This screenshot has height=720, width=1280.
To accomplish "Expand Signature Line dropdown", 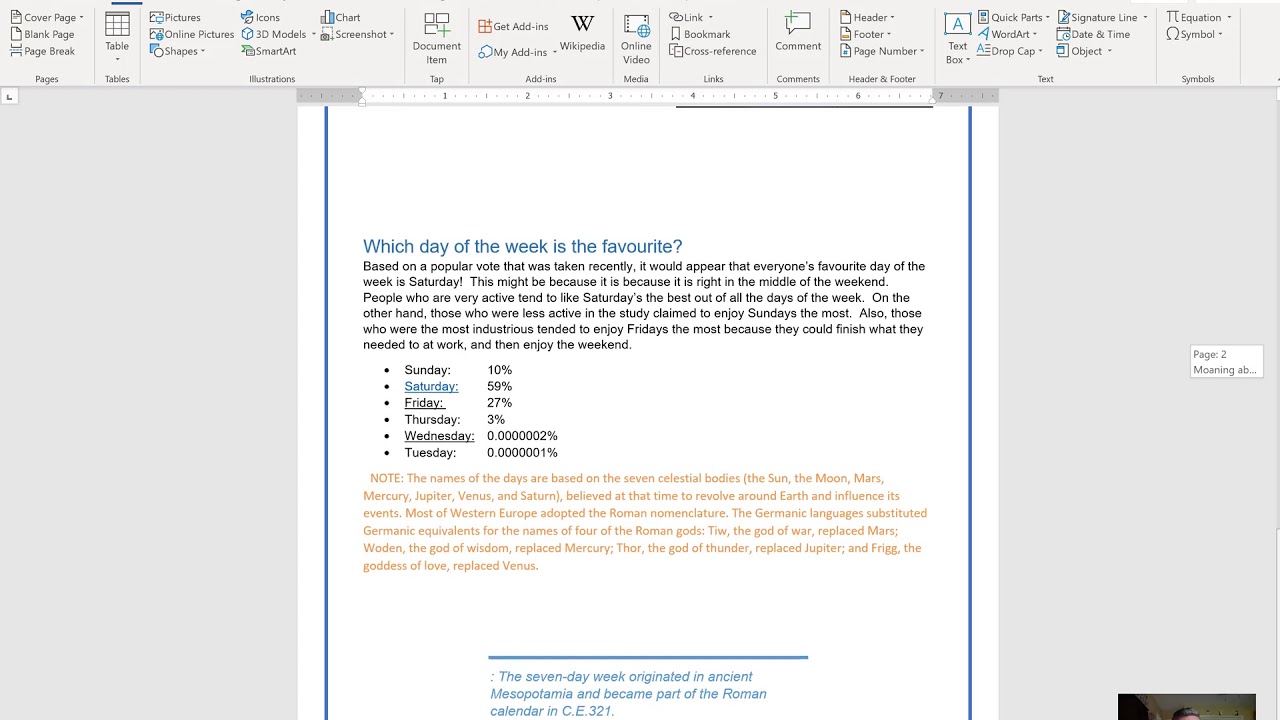I will [x=1145, y=17].
